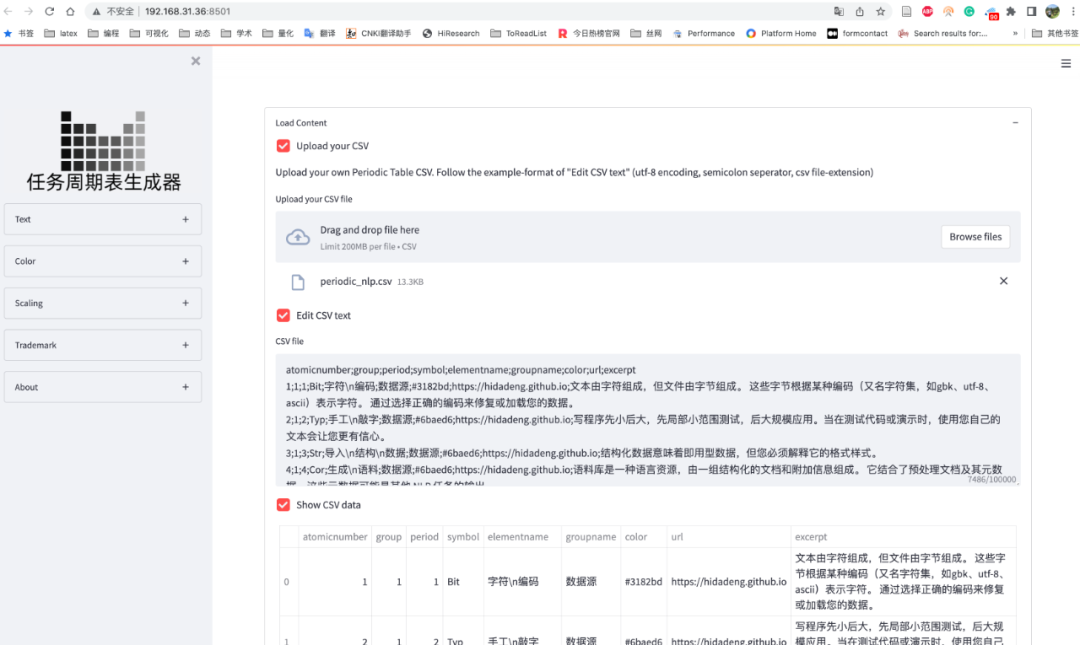Open the 翻译 bookmark

point(320,33)
